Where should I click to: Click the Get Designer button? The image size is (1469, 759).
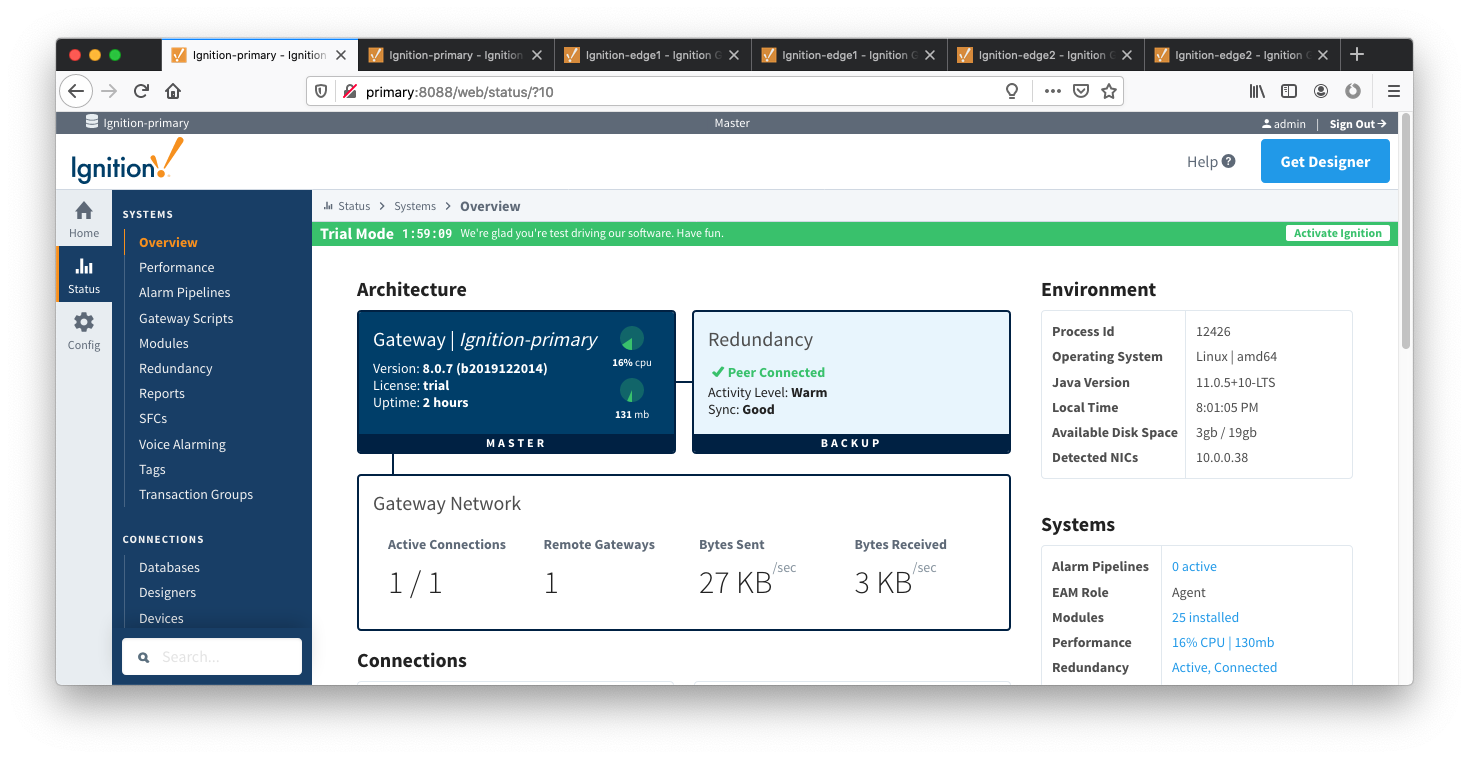[x=1325, y=161]
